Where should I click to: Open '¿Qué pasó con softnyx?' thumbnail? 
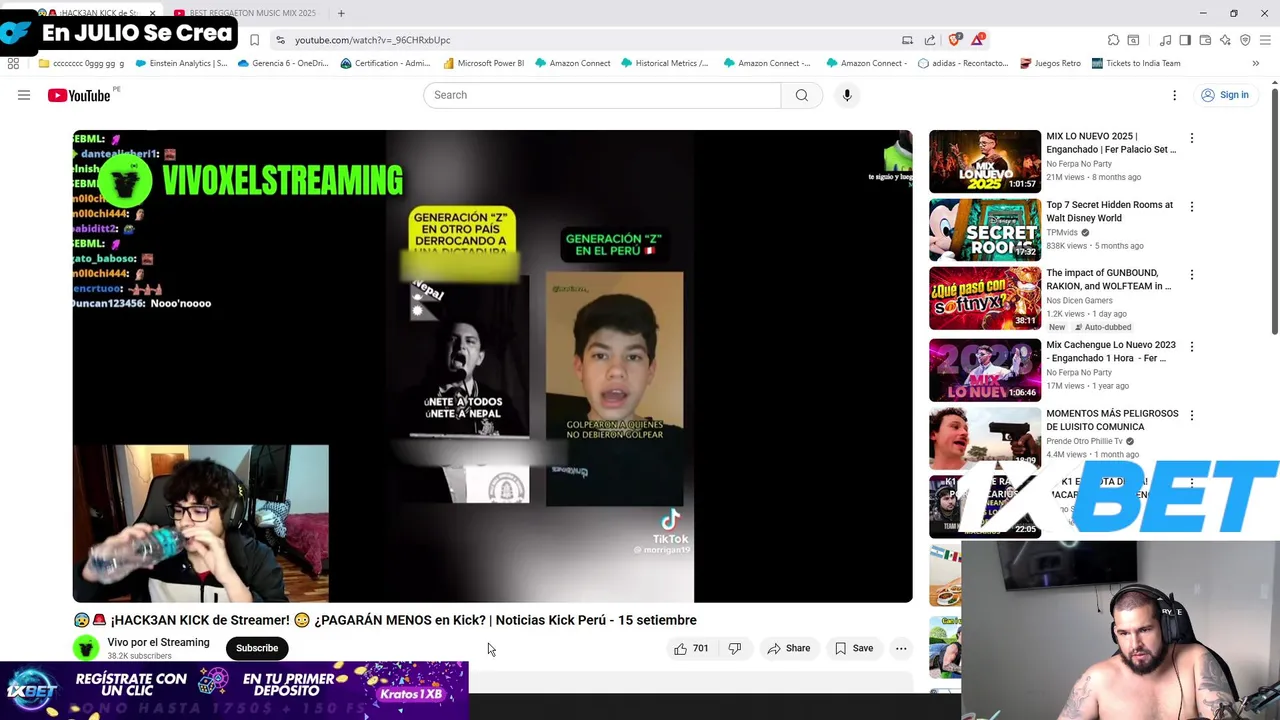(985, 298)
